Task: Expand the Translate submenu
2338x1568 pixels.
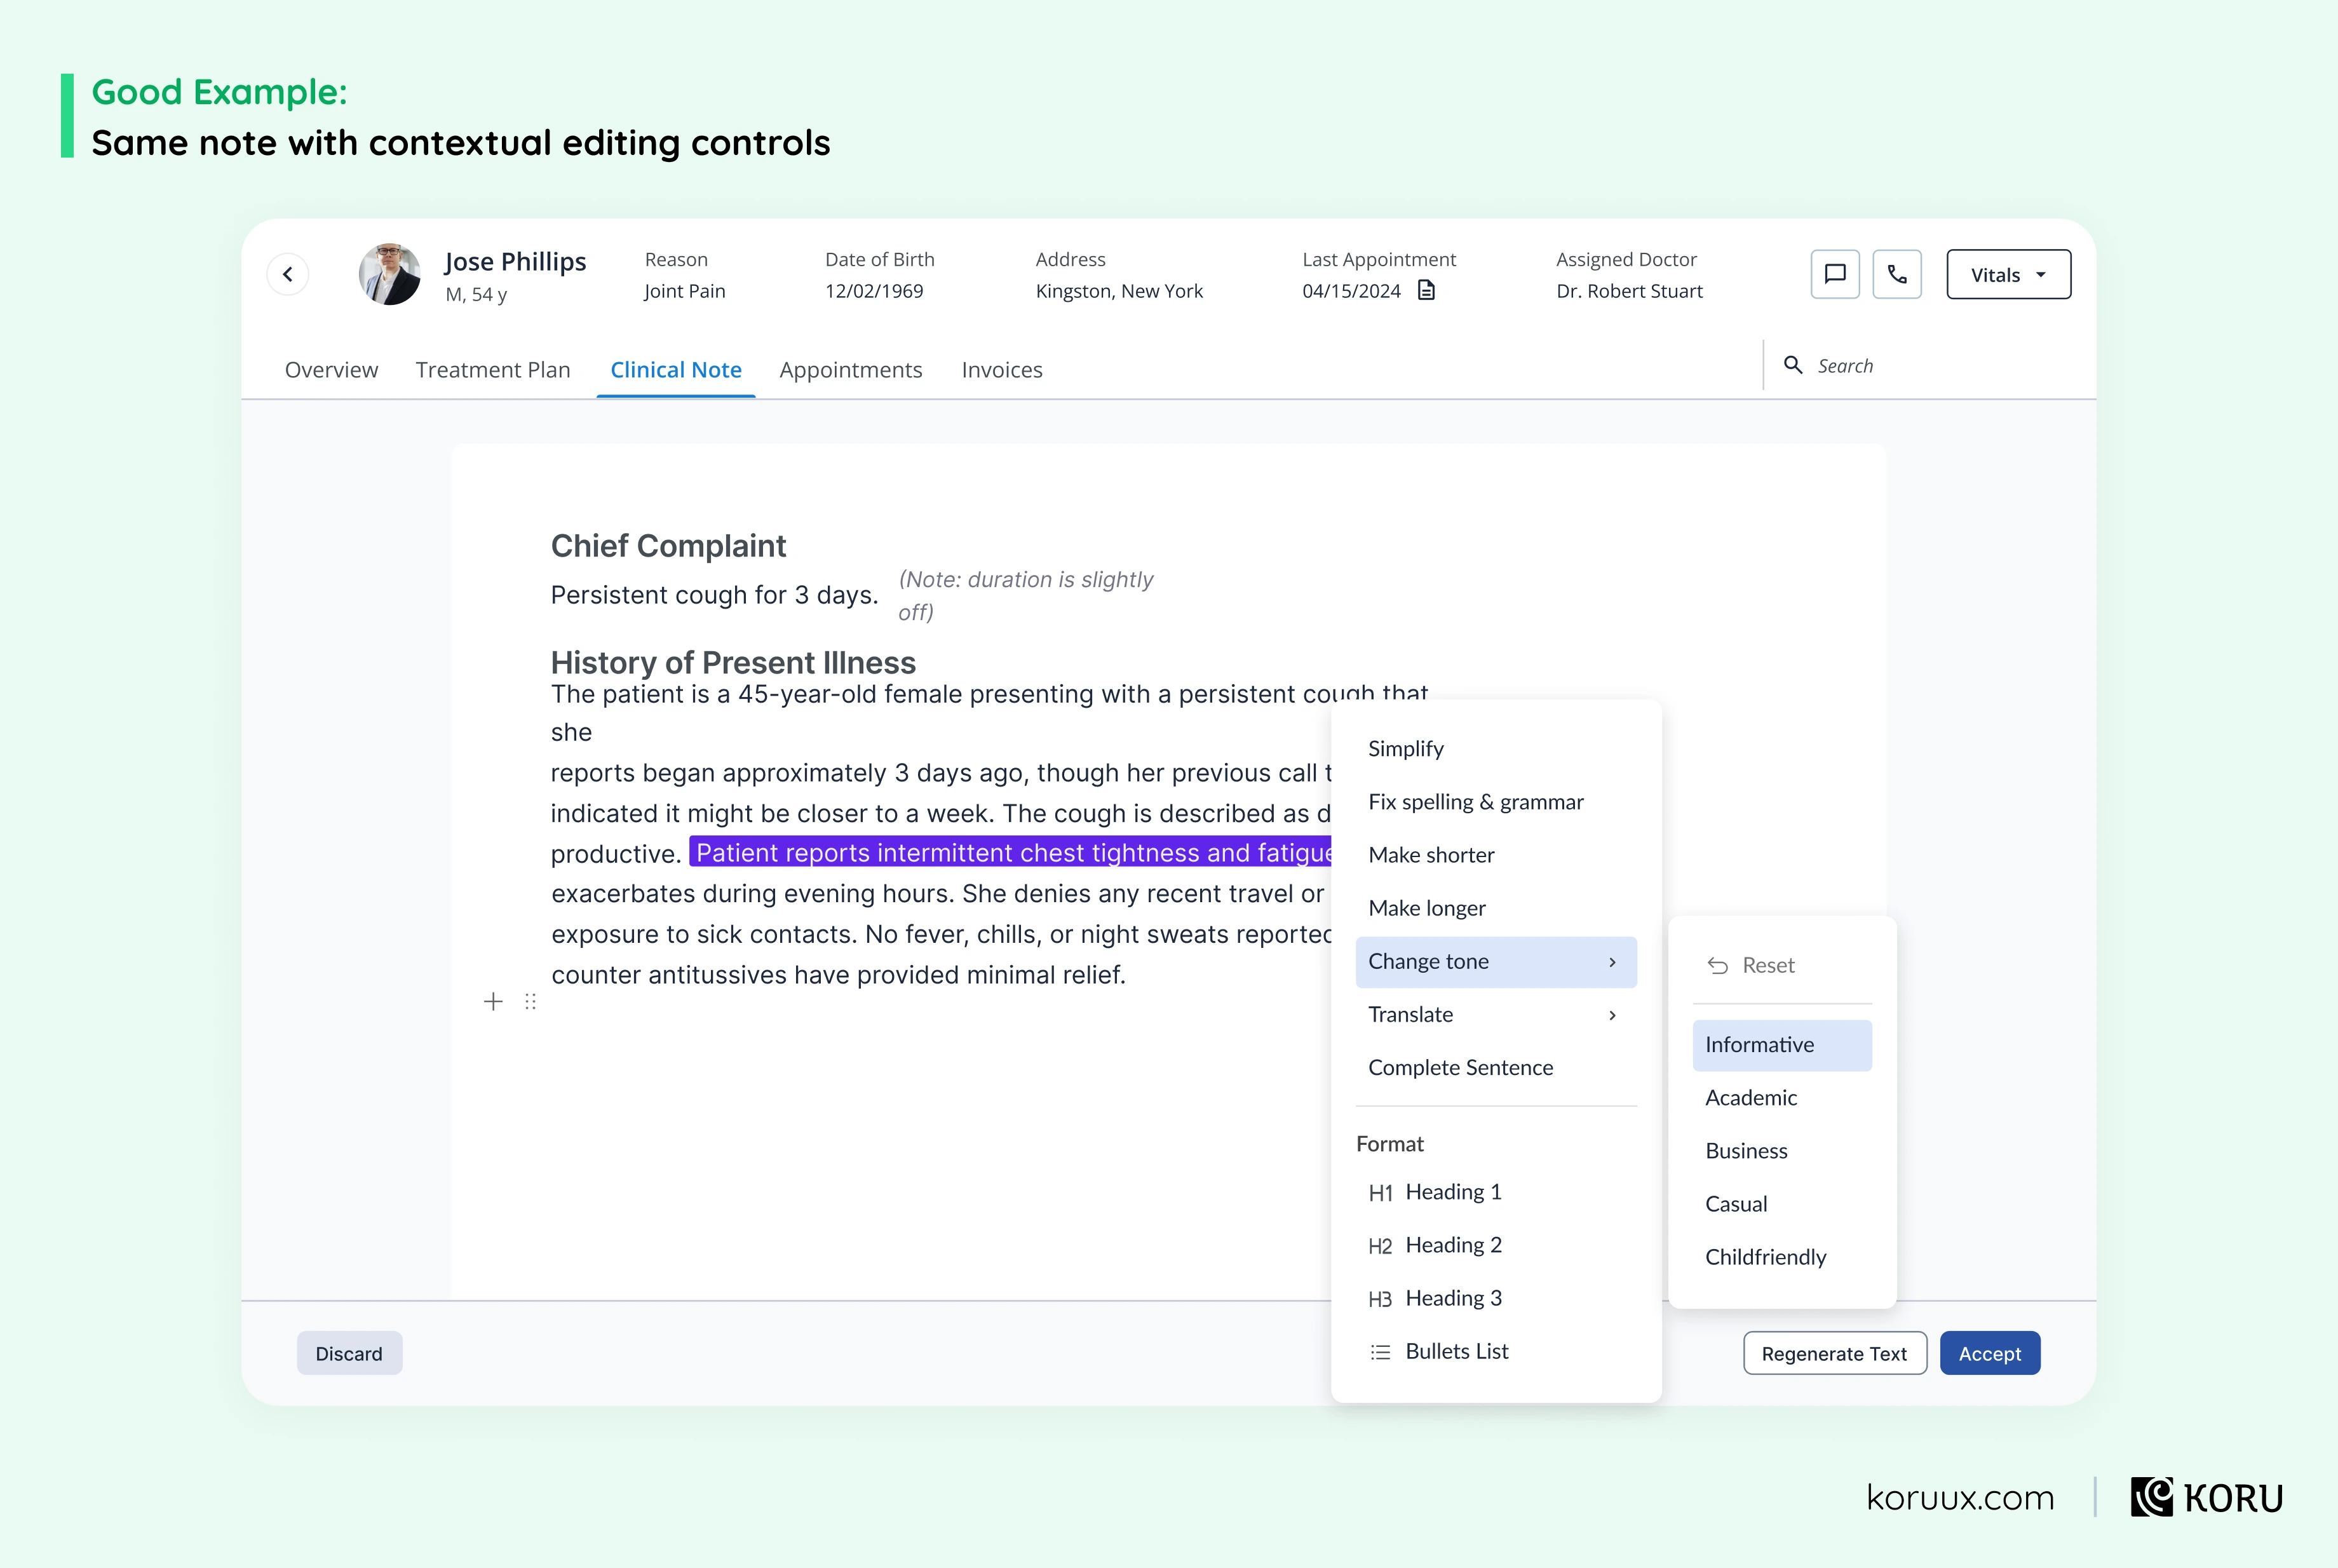Action: tap(1496, 1015)
